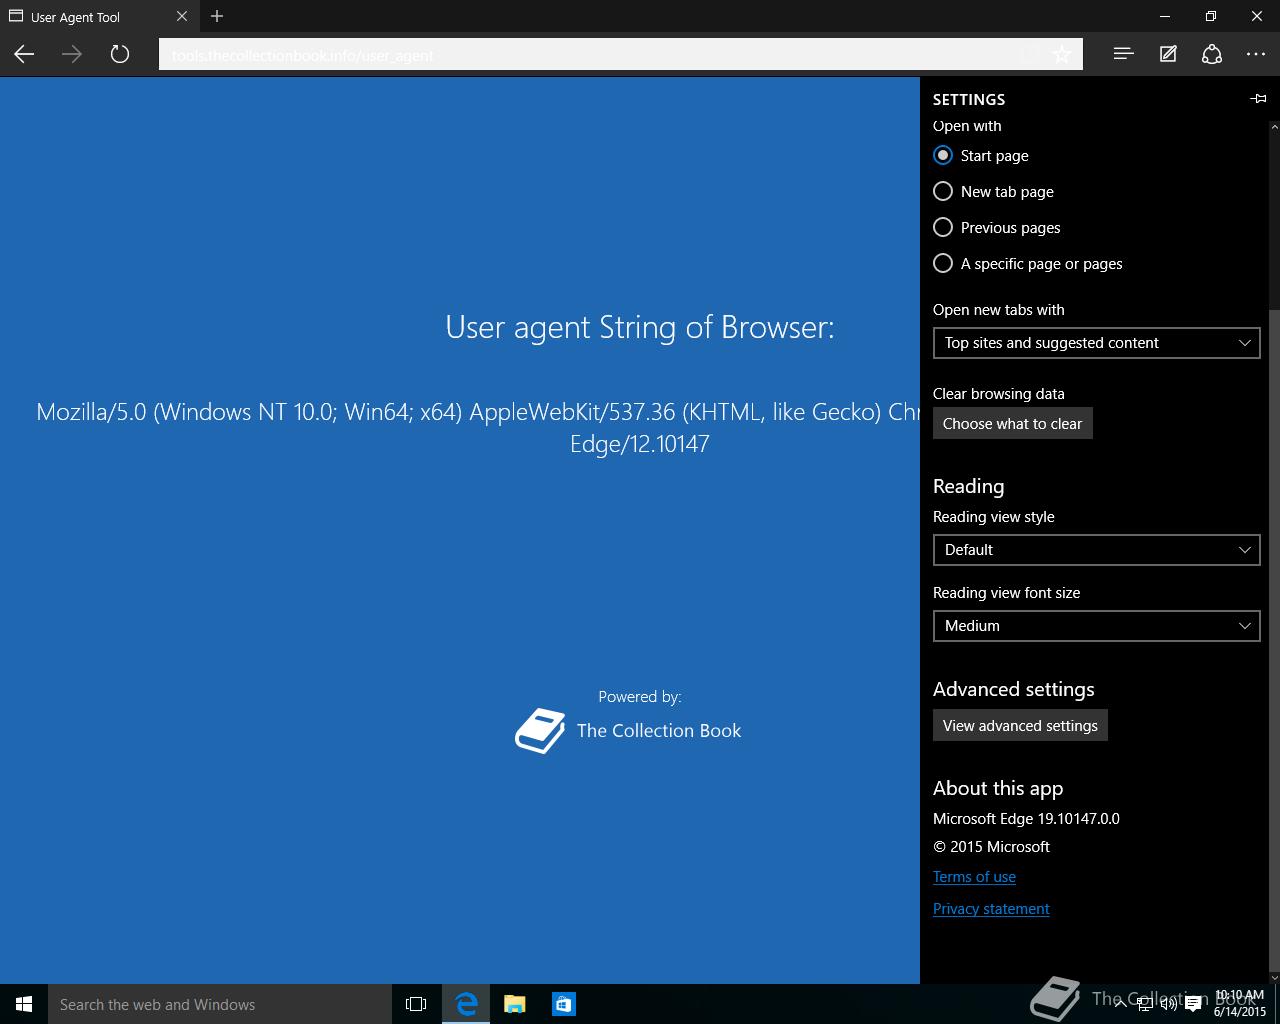This screenshot has width=1280, height=1024.
Task: Open the Share panel
Action: 1212,54
